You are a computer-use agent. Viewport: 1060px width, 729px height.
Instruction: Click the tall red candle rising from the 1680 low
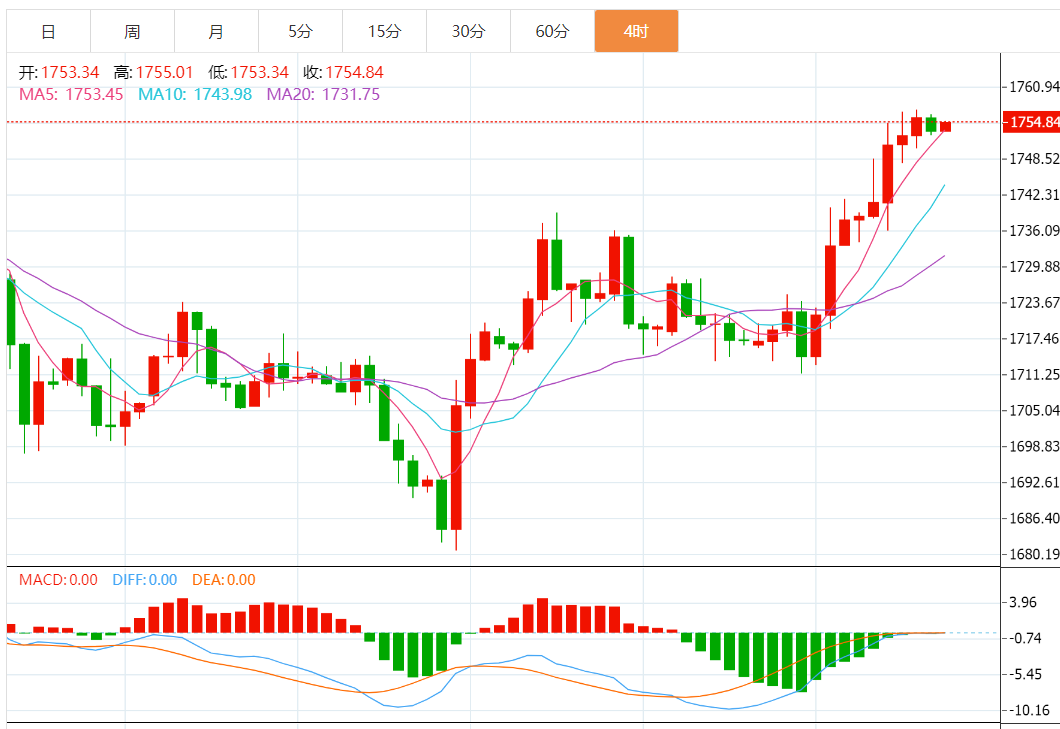click(456, 467)
